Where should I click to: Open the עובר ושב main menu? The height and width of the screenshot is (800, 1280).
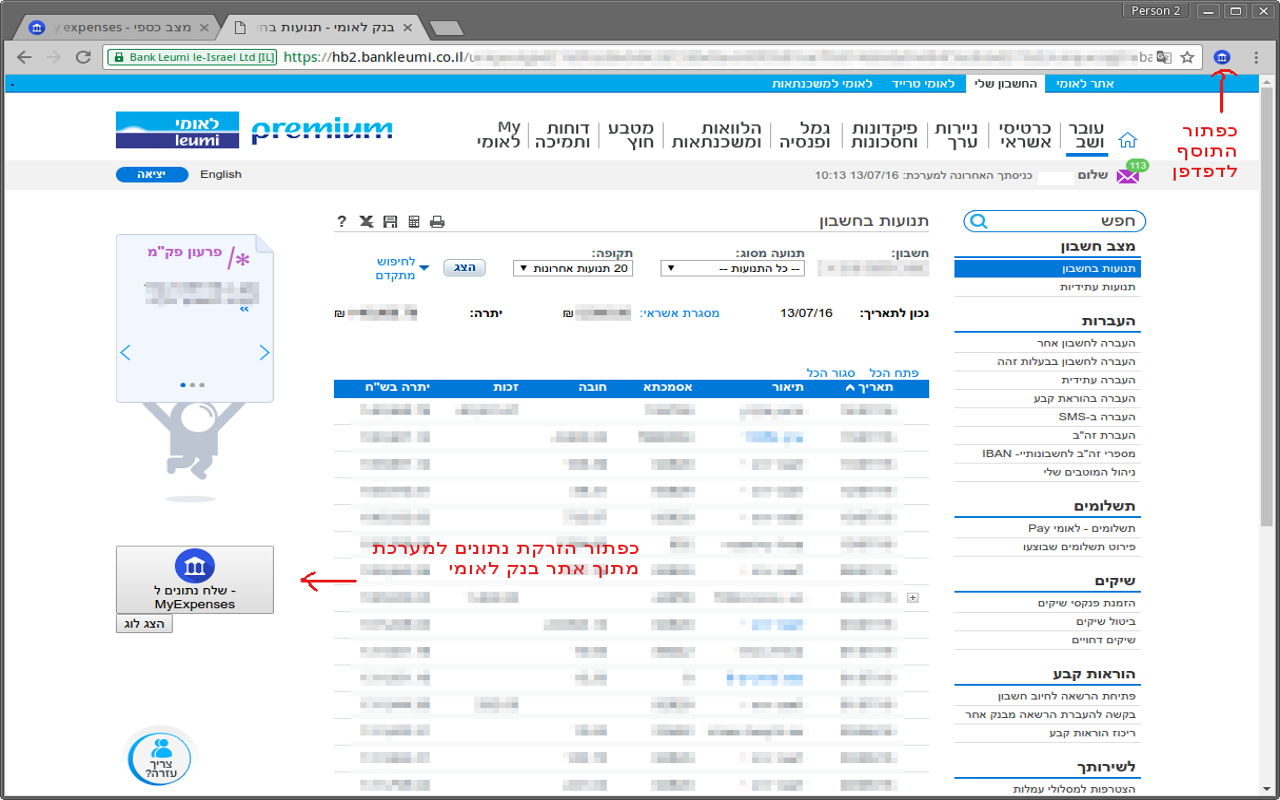click(x=1086, y=135)
